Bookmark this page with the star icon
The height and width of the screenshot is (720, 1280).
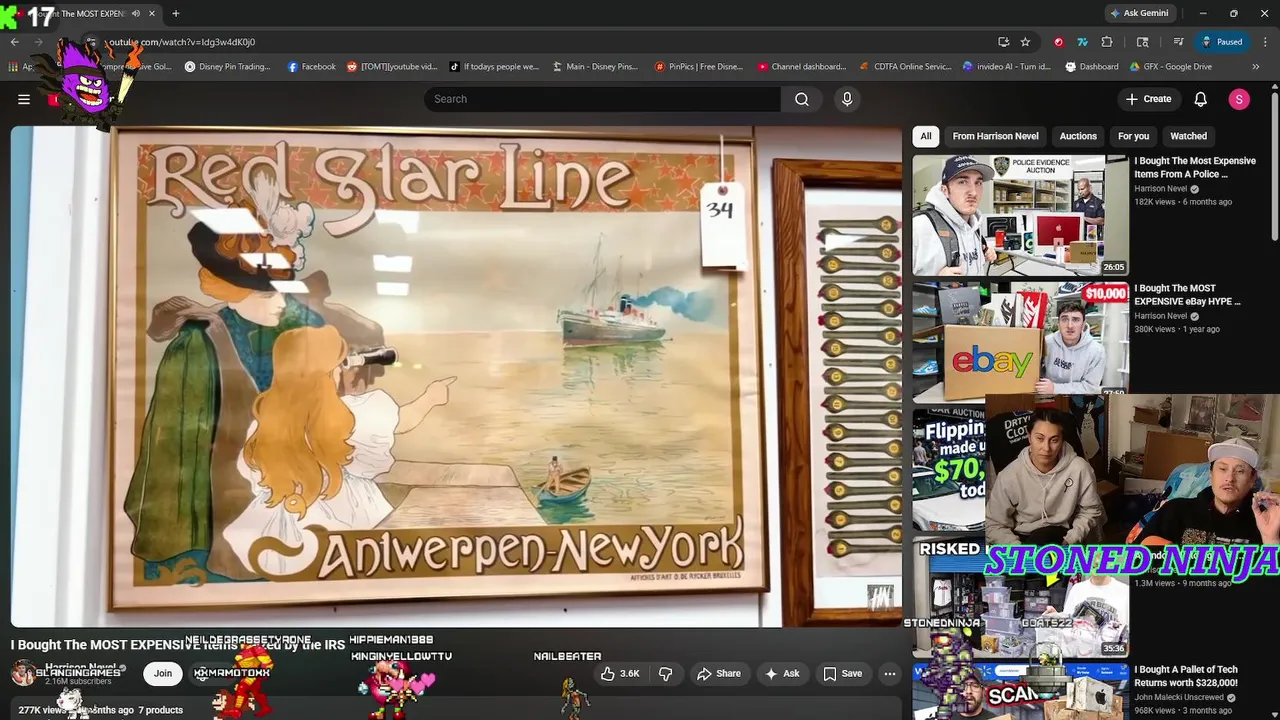tap(1025, 42)
